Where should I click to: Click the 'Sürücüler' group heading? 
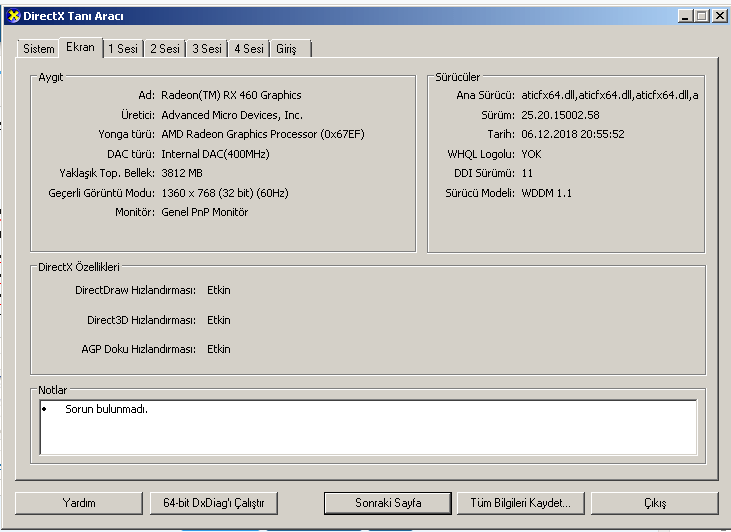click(x=457, y=77)
